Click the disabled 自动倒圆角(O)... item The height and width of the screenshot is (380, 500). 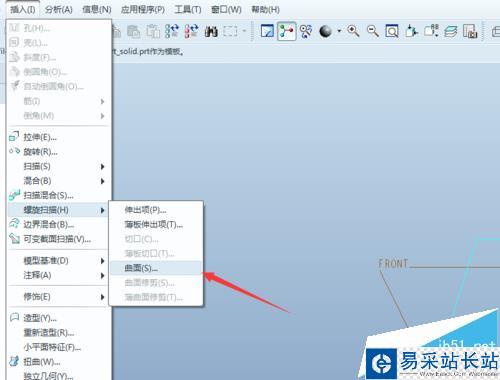click(58, 86)
